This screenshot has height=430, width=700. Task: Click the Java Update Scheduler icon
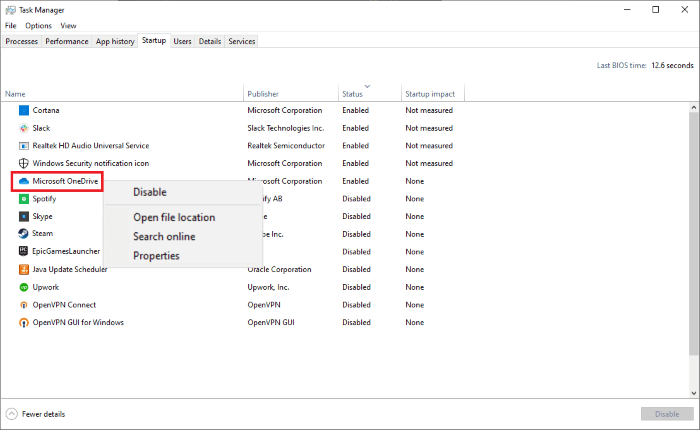tap(24, 269)
